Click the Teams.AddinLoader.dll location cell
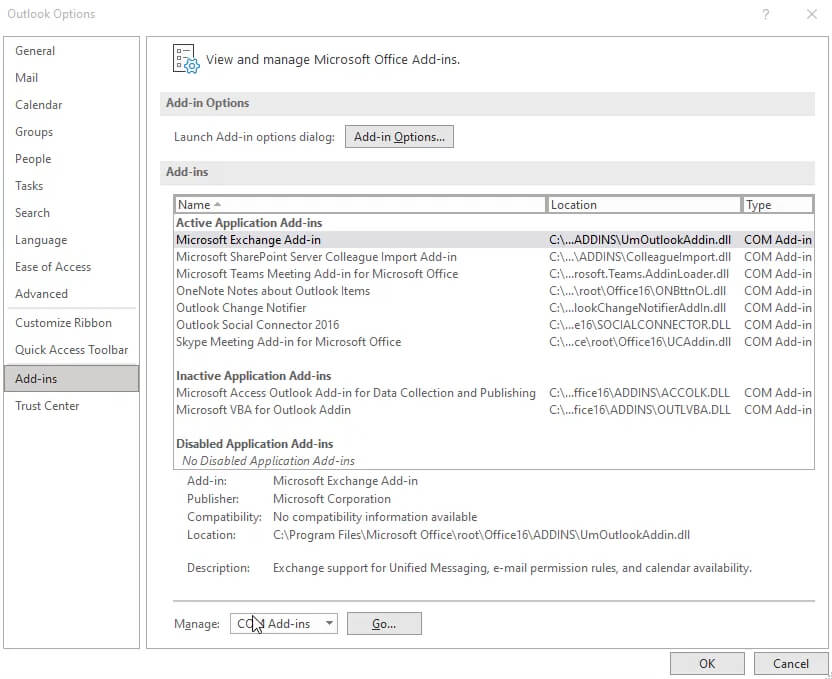Viewport: 832px width, 679px height. pyautogui.click(x=639, y=274)
